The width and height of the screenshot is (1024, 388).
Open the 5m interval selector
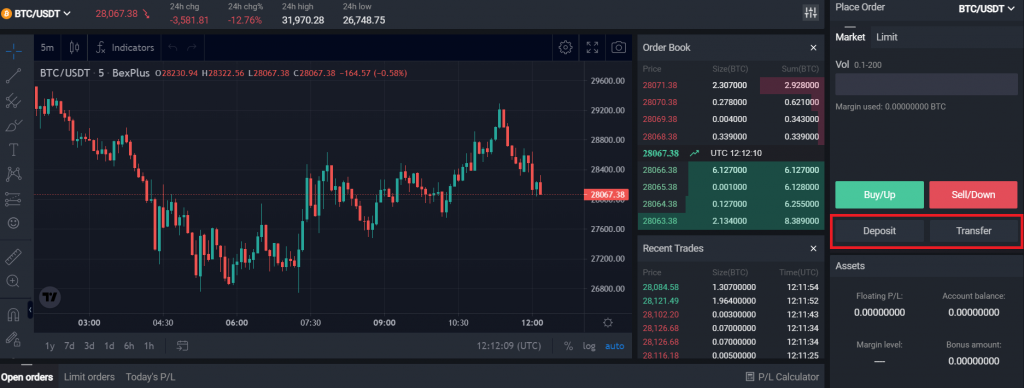47,48
